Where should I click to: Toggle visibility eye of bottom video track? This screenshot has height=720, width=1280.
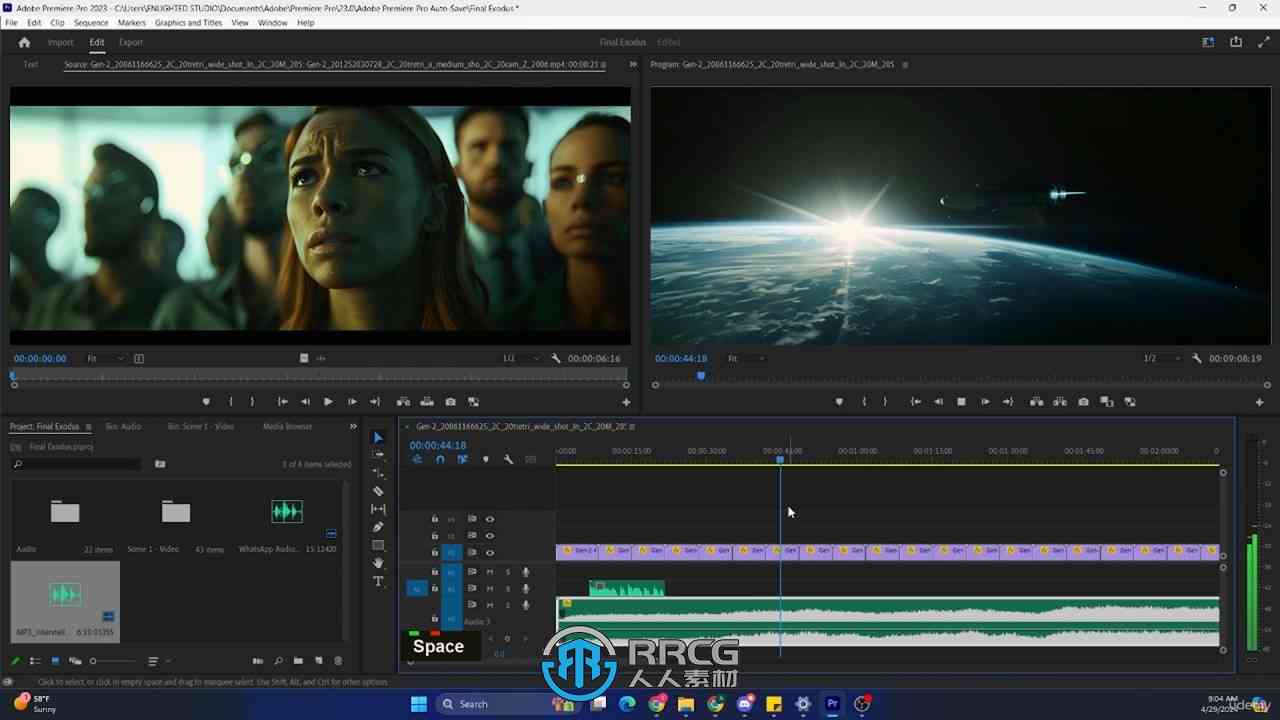click(490, 552)
